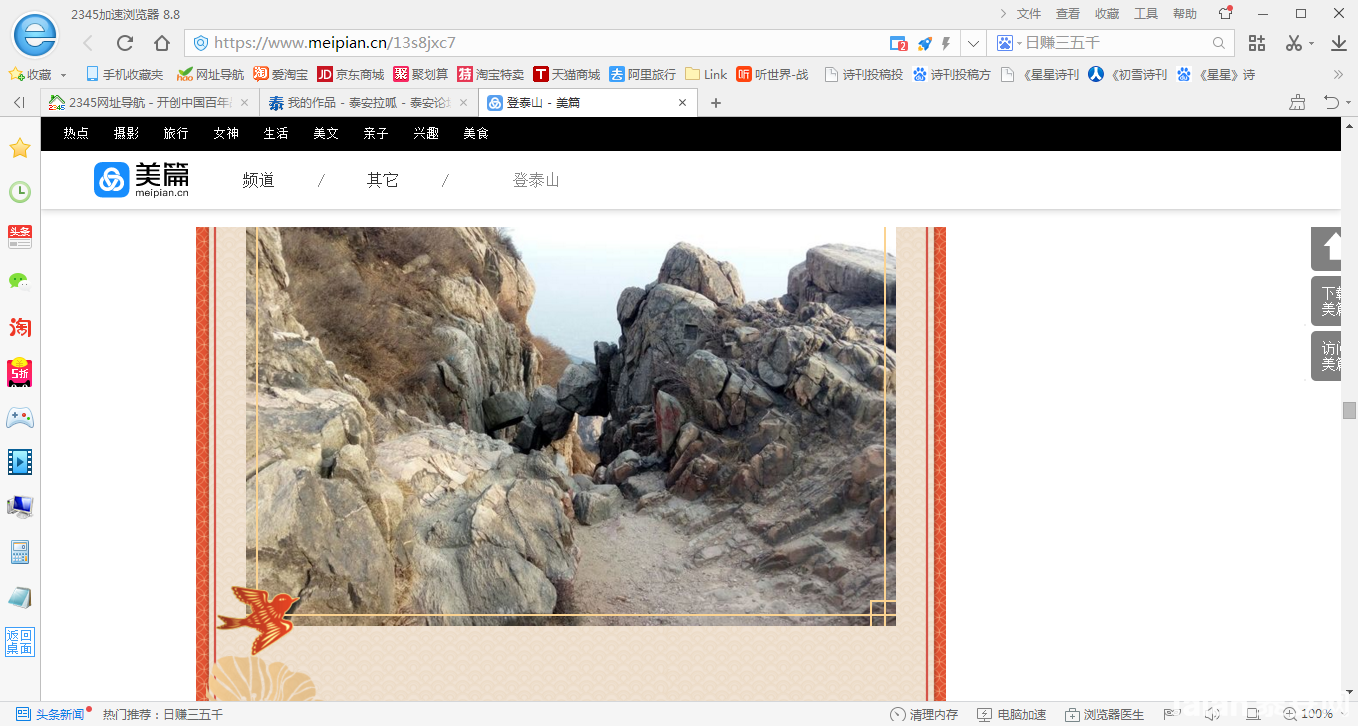The width and height of the screenshot is (1358, 726).
Task: Click the 其它 breadcrumb link
Action: pyautogui.click(x=382, y=180)
